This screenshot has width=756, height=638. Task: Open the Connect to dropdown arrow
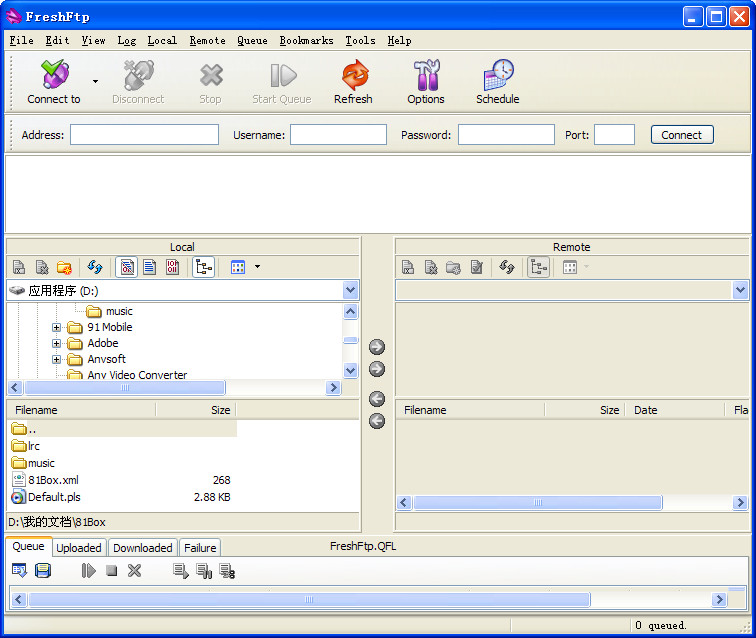[95, 81]
